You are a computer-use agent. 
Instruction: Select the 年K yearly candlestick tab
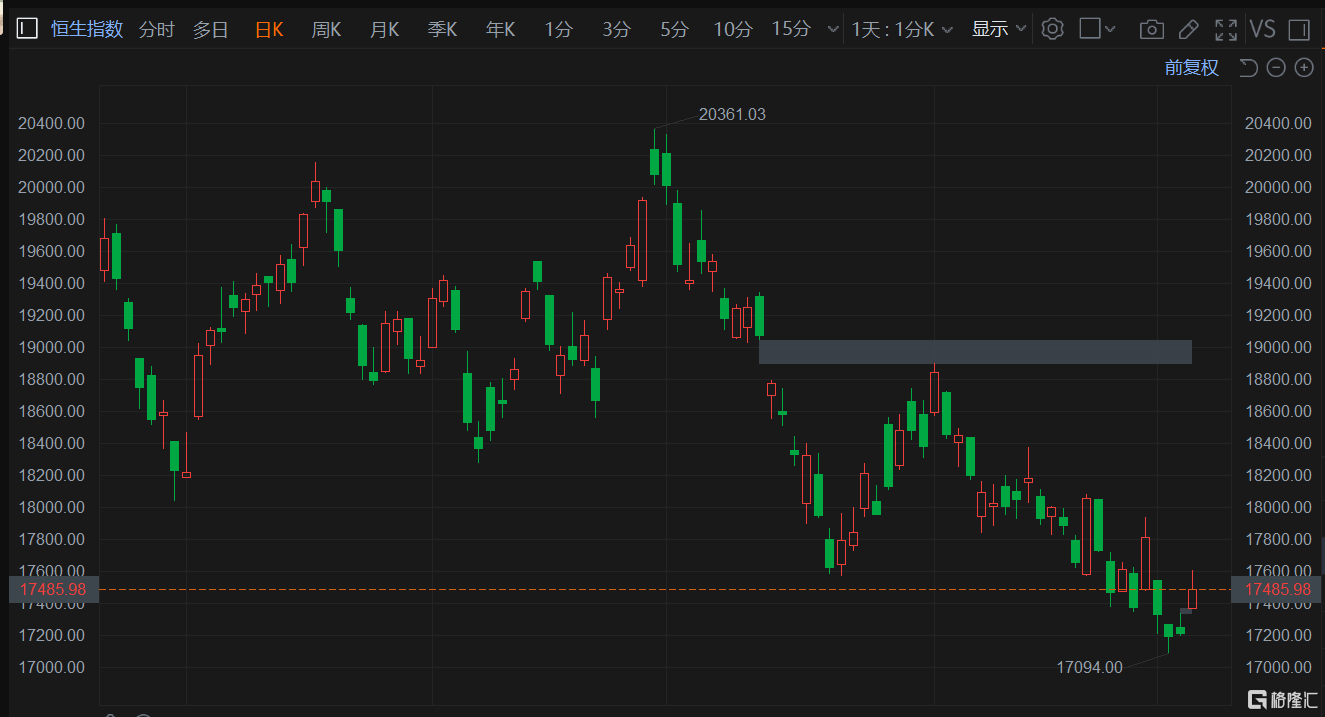pos(500,30)
